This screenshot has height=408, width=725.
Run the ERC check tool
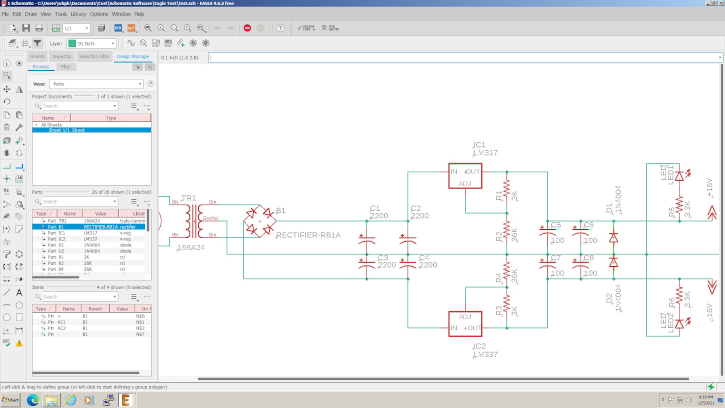pyautogui.click(x=6, y=343)
